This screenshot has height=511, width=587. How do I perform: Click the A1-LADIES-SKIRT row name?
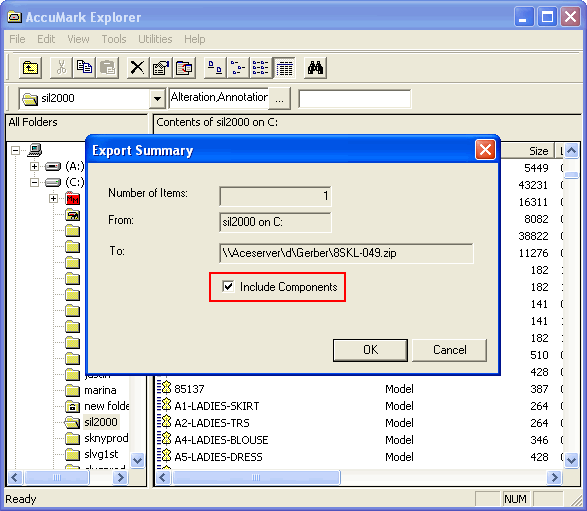(216, 406)
